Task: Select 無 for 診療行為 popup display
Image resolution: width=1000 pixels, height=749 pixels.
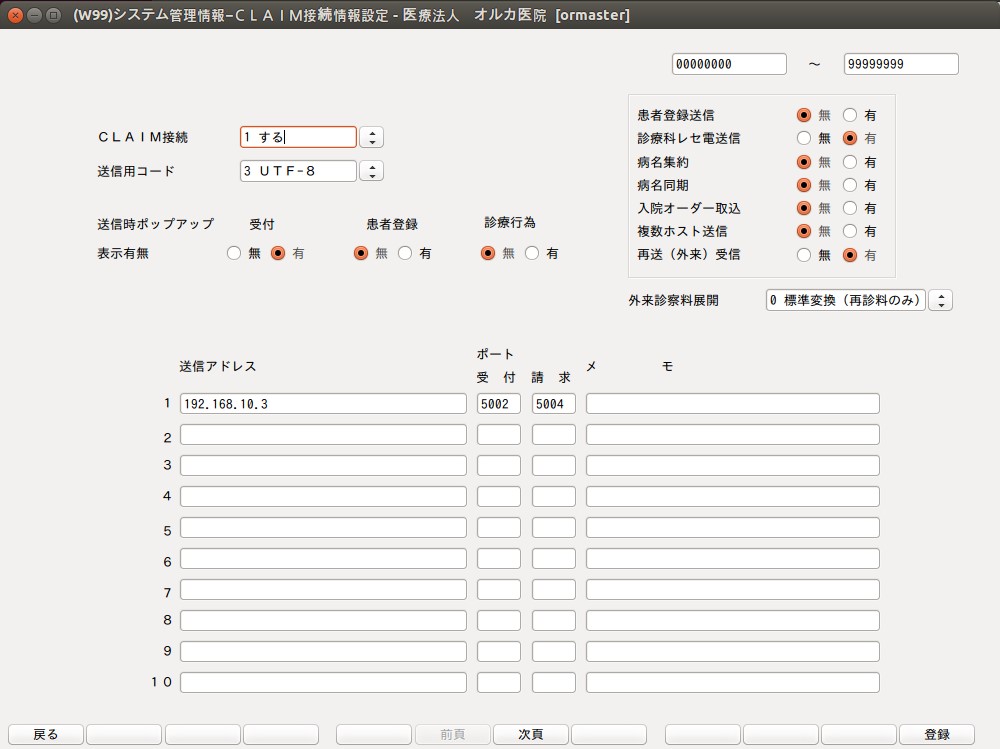Action: click(x=488, y=253)
